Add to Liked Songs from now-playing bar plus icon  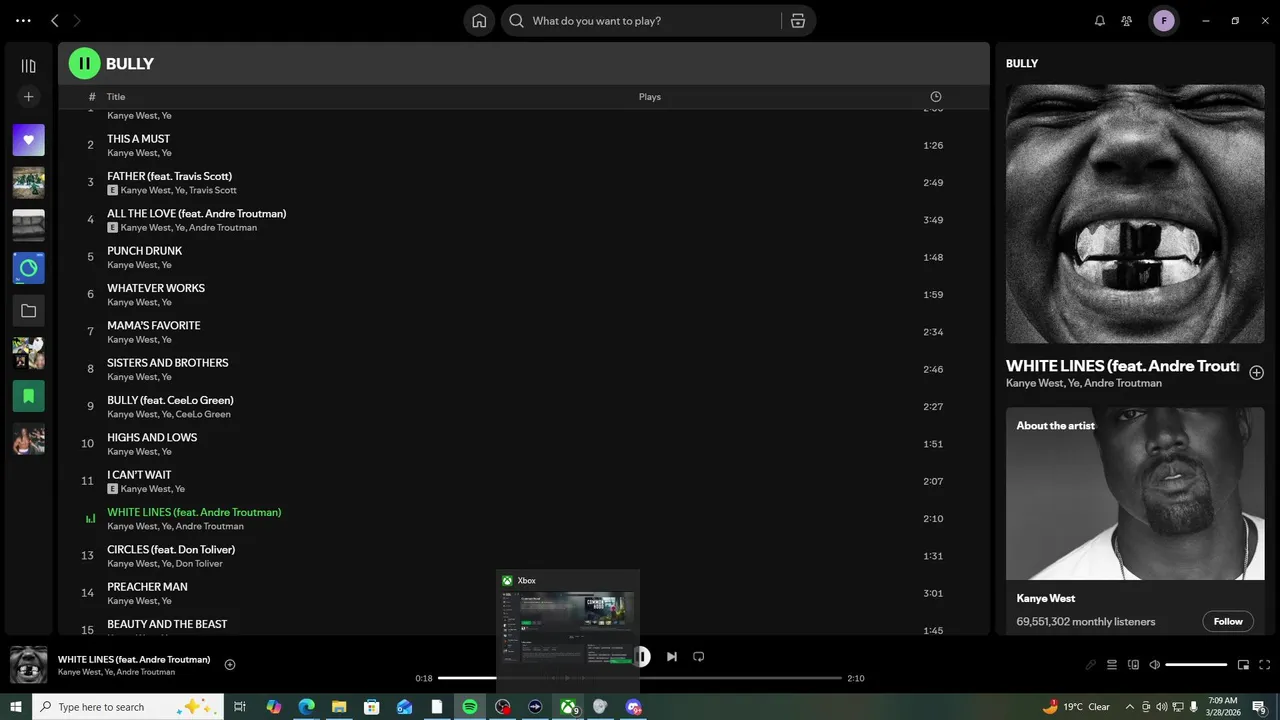click(x=230, y=665)
